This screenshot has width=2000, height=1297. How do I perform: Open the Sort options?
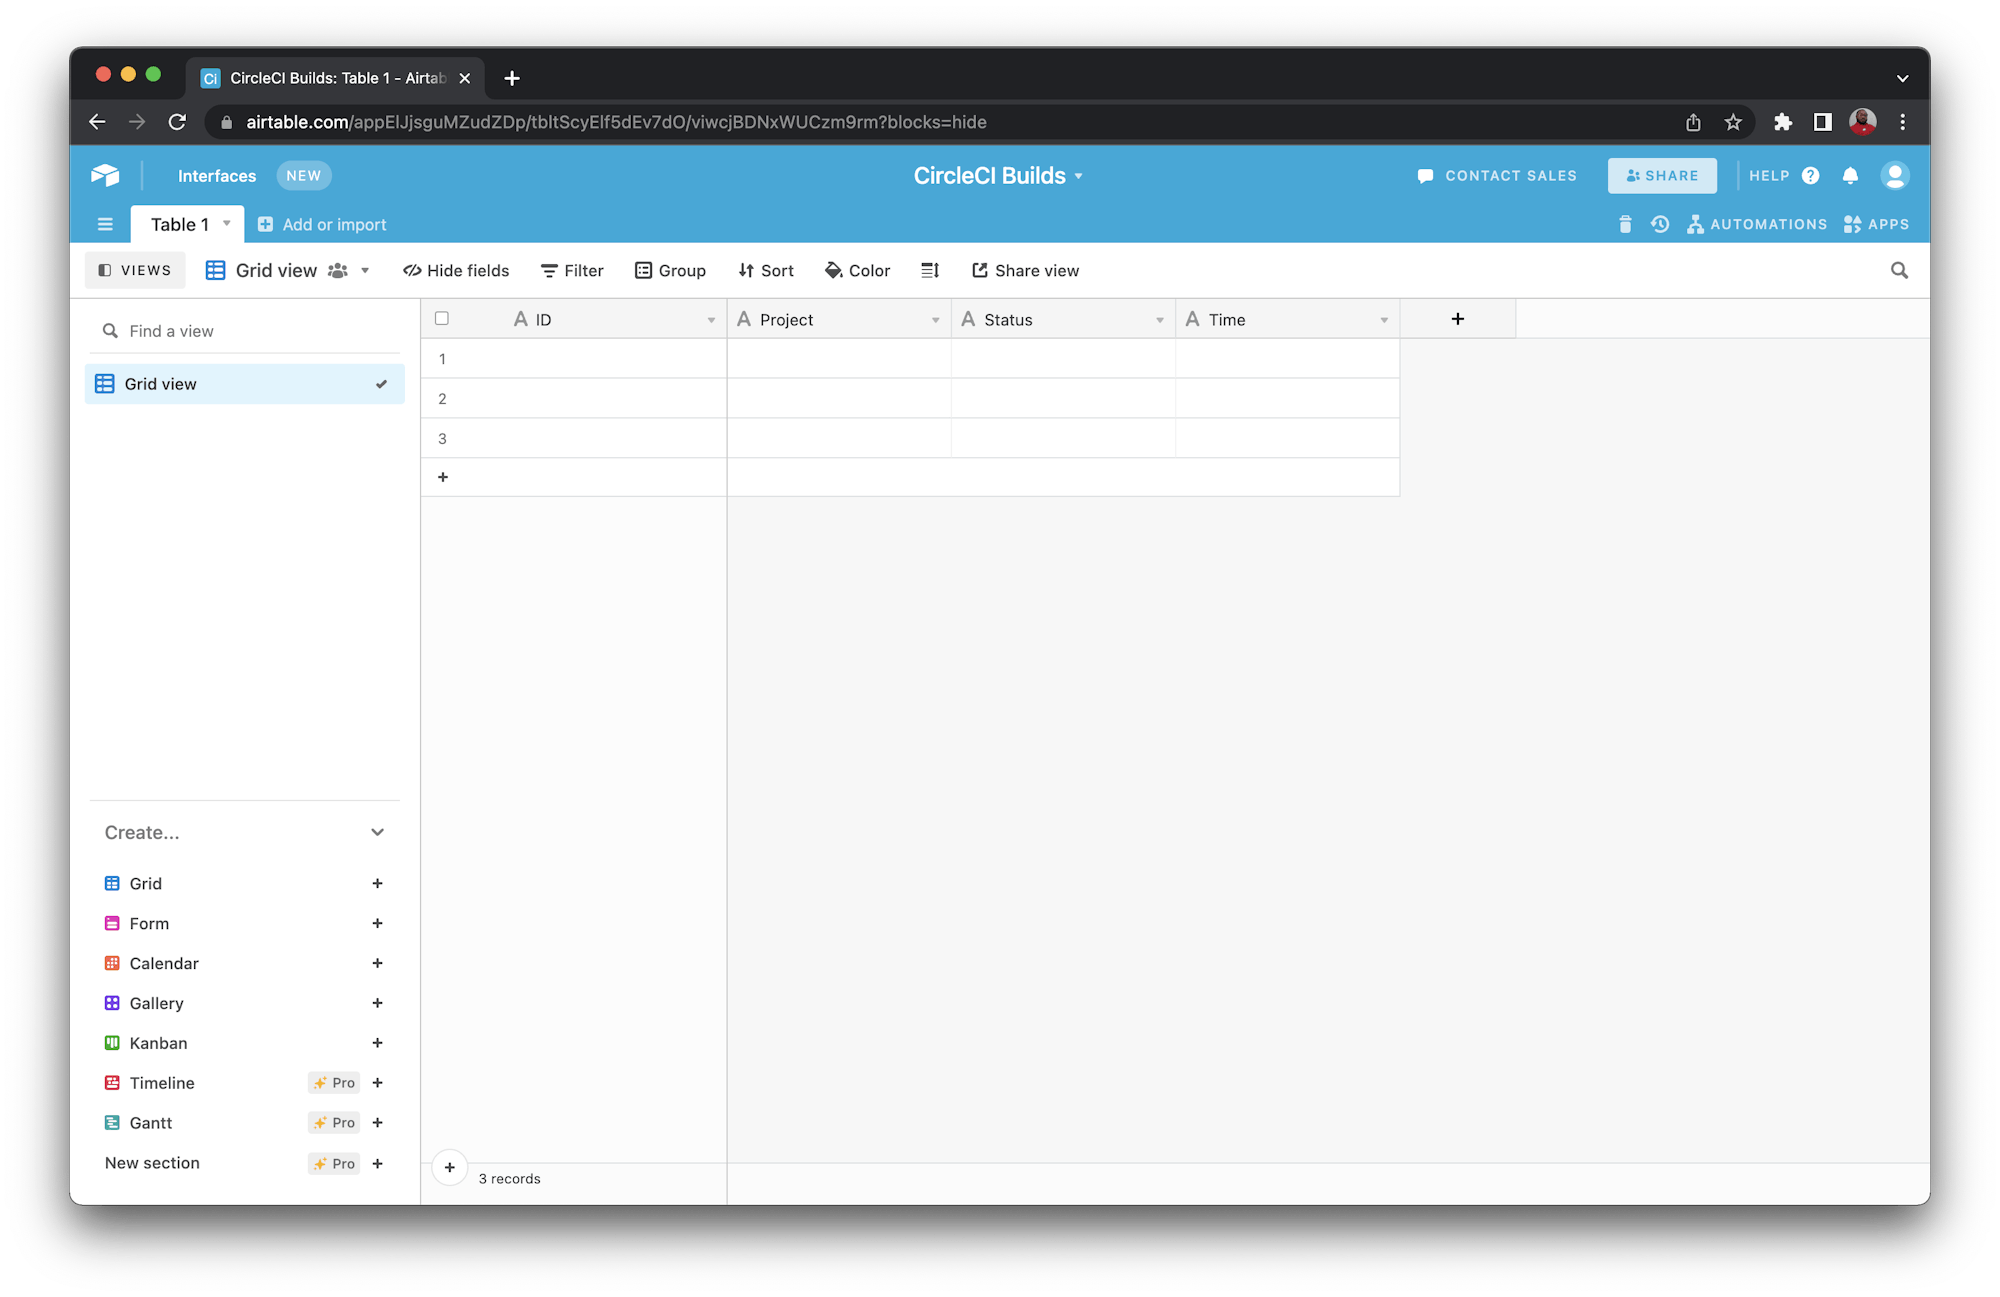(x=765, y=270)
